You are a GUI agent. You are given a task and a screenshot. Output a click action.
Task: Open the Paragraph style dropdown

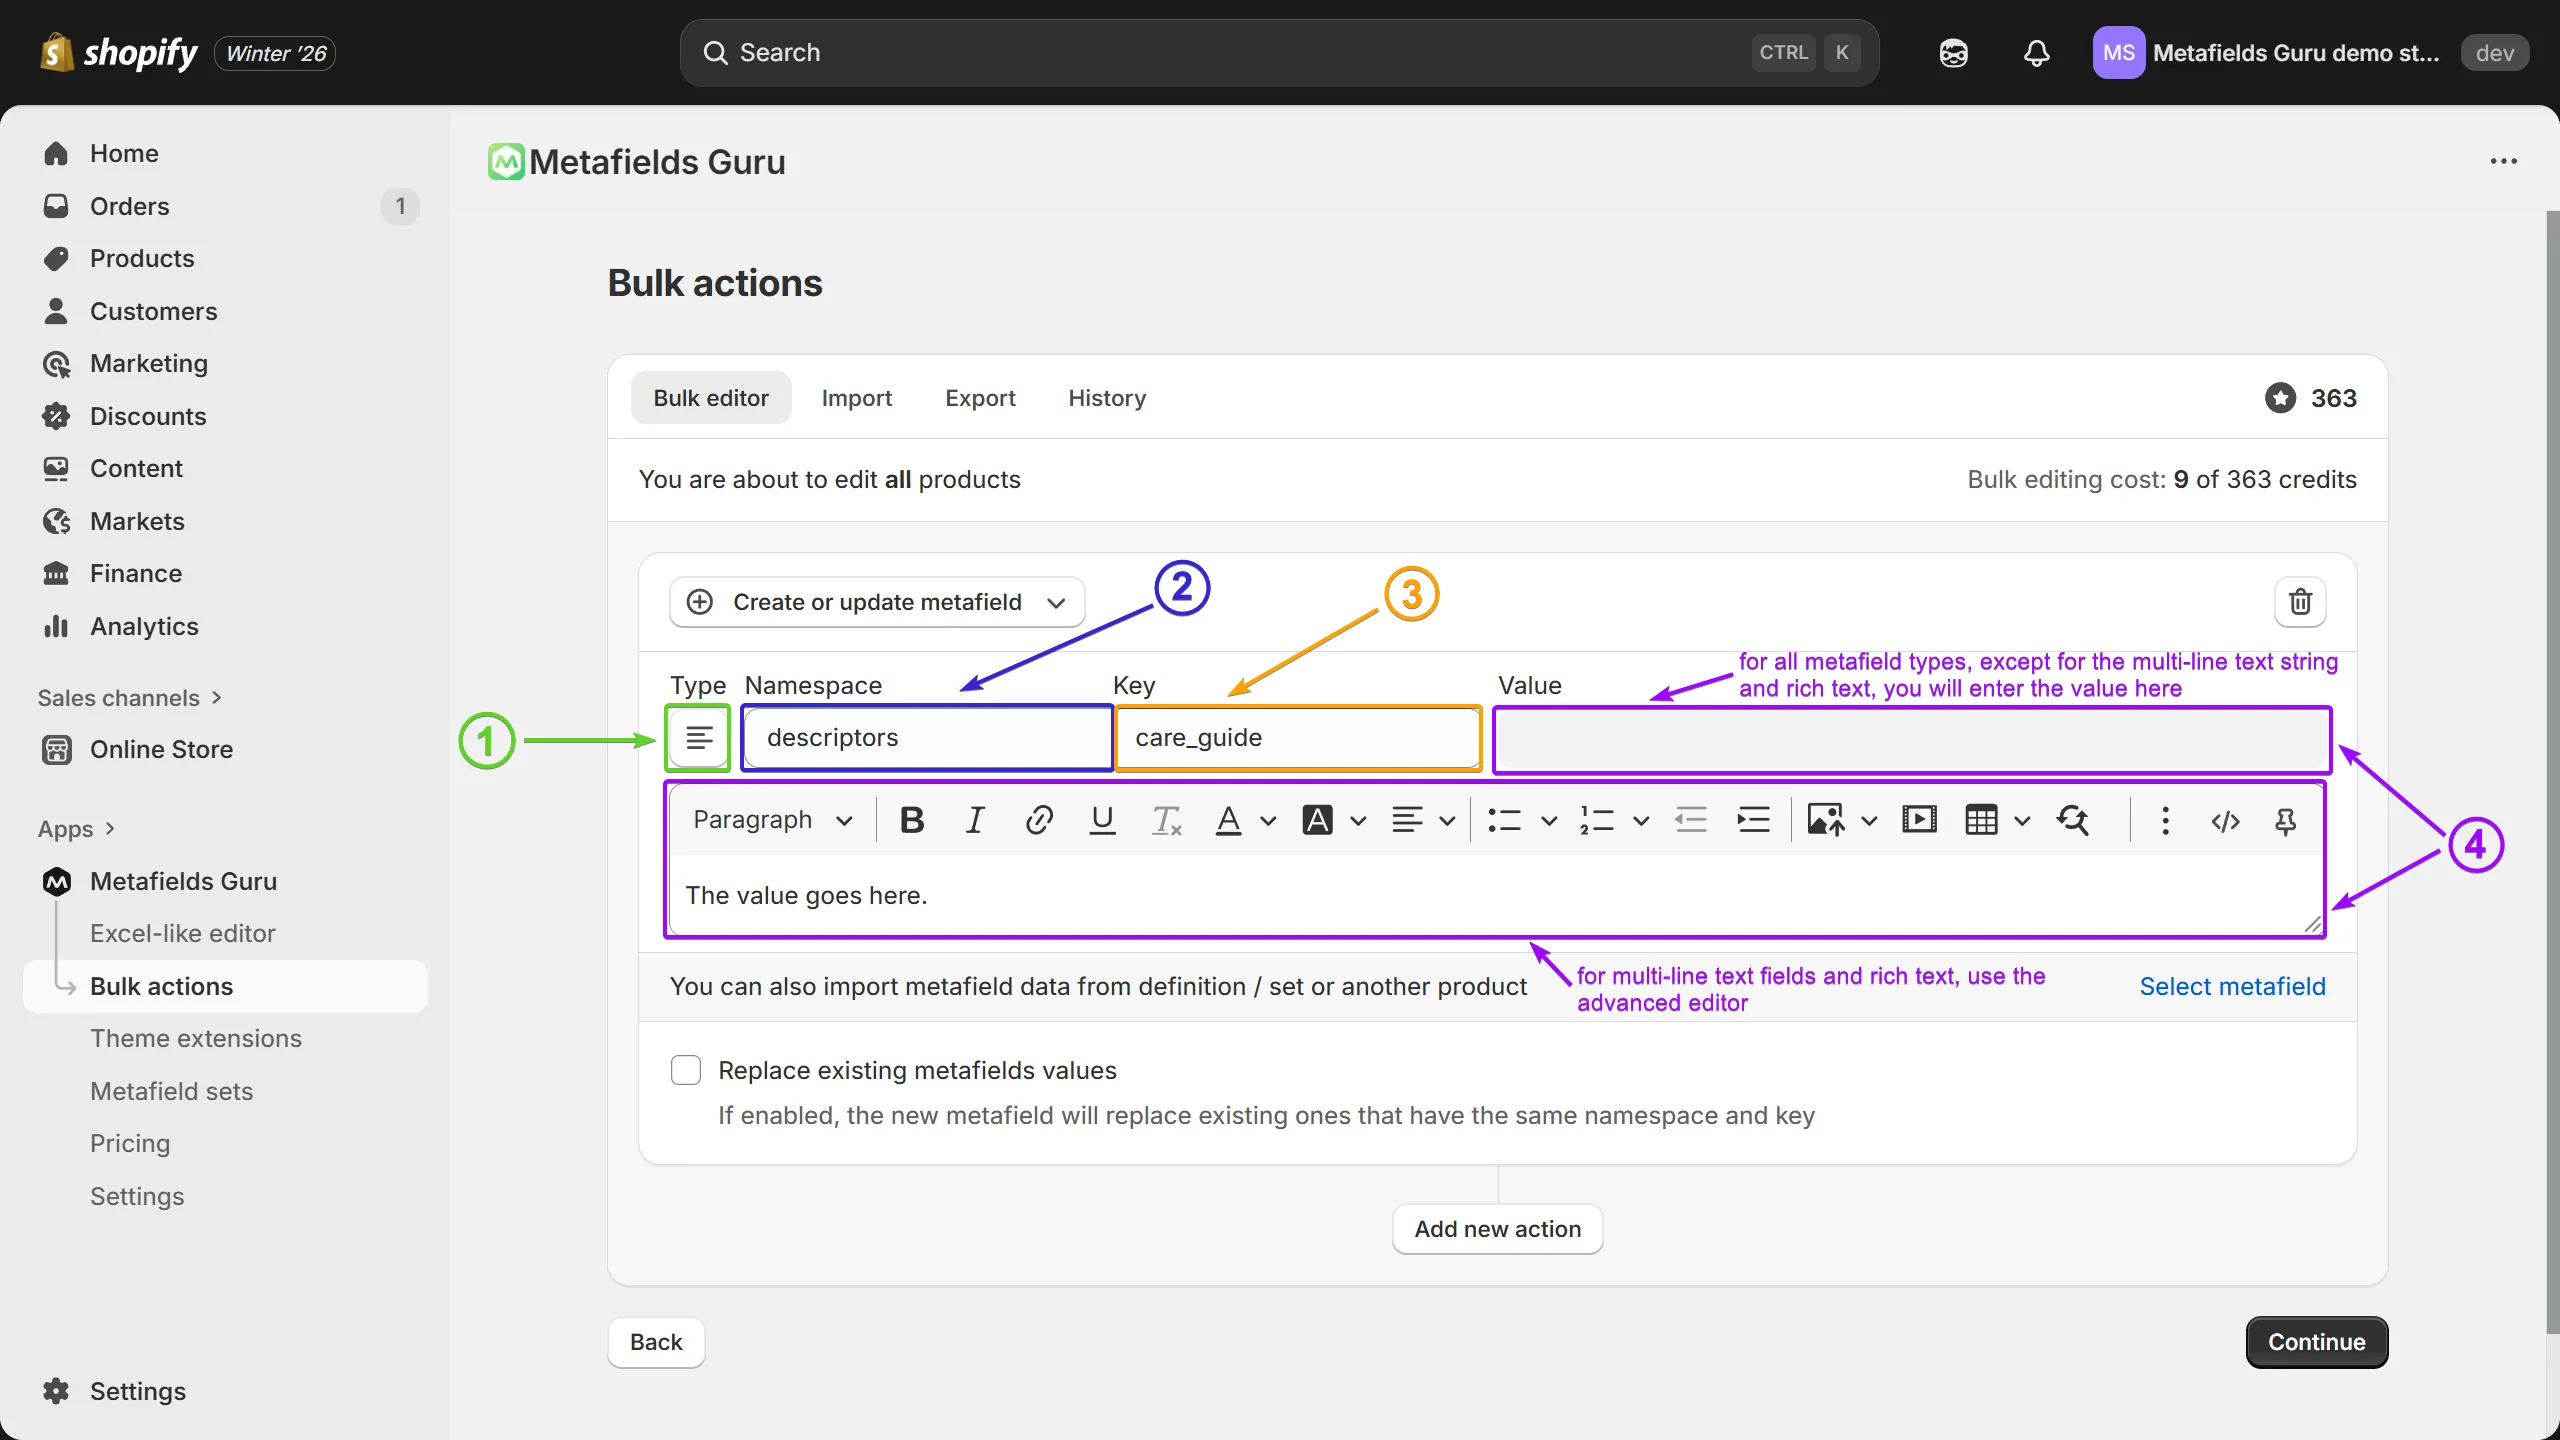(x=772, y=821)
